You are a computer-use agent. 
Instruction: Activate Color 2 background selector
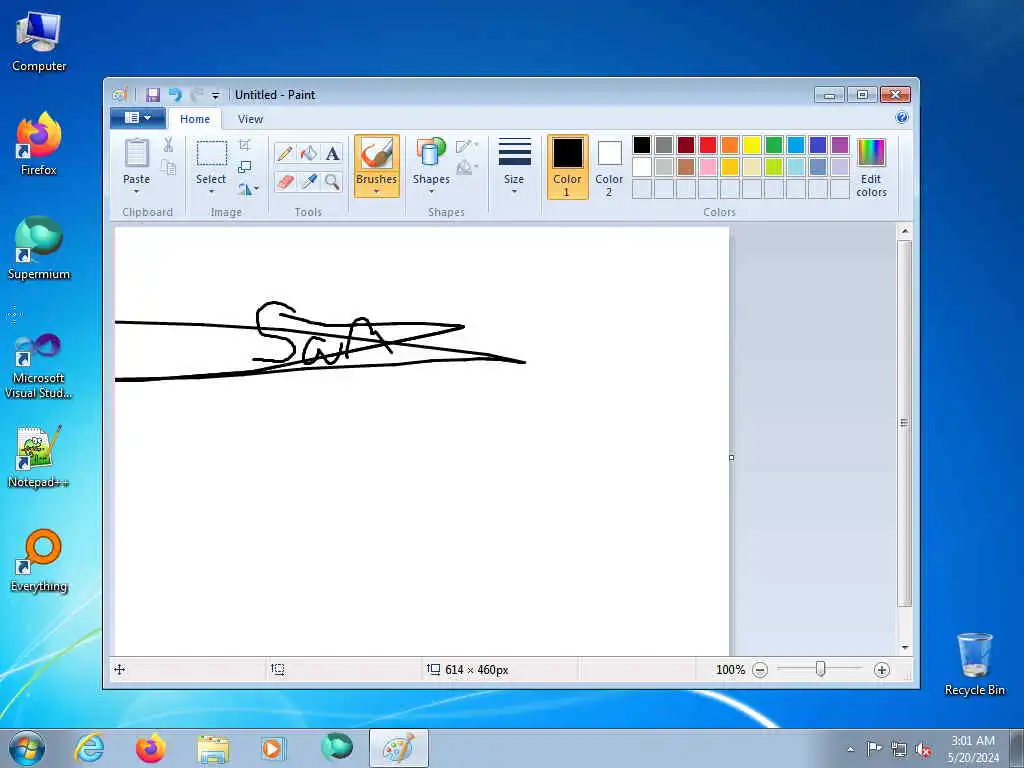609,167
